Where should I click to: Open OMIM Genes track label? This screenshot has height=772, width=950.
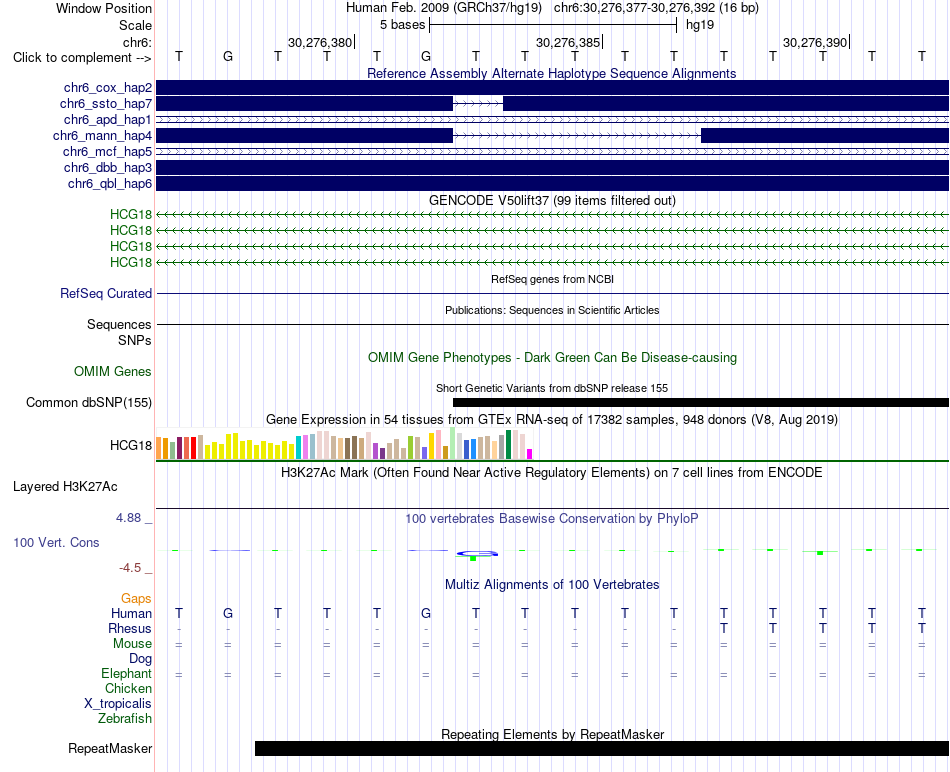pyautogui.click(x=113, y=371)
